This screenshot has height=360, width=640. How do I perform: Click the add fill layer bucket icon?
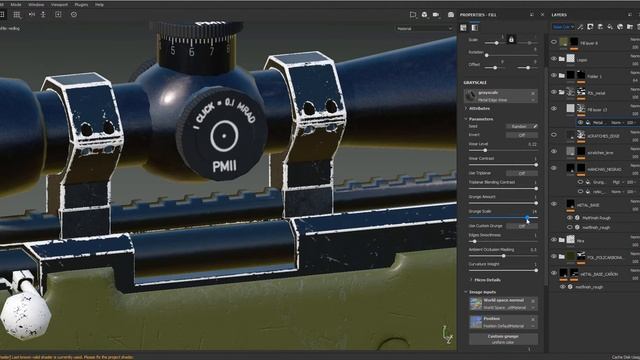pyautogui.click(x=610, y=27)
